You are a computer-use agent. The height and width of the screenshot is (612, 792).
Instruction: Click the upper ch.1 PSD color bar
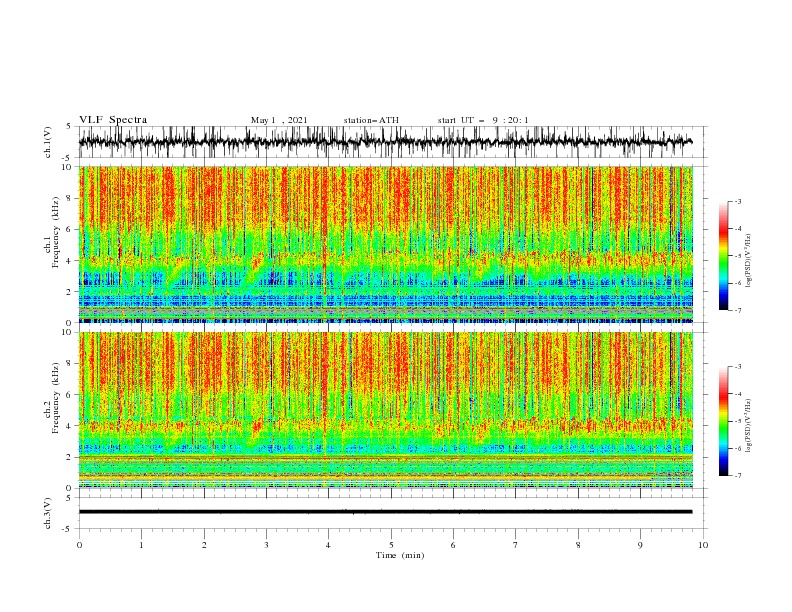pyautogui.click(x=724, y=256)
